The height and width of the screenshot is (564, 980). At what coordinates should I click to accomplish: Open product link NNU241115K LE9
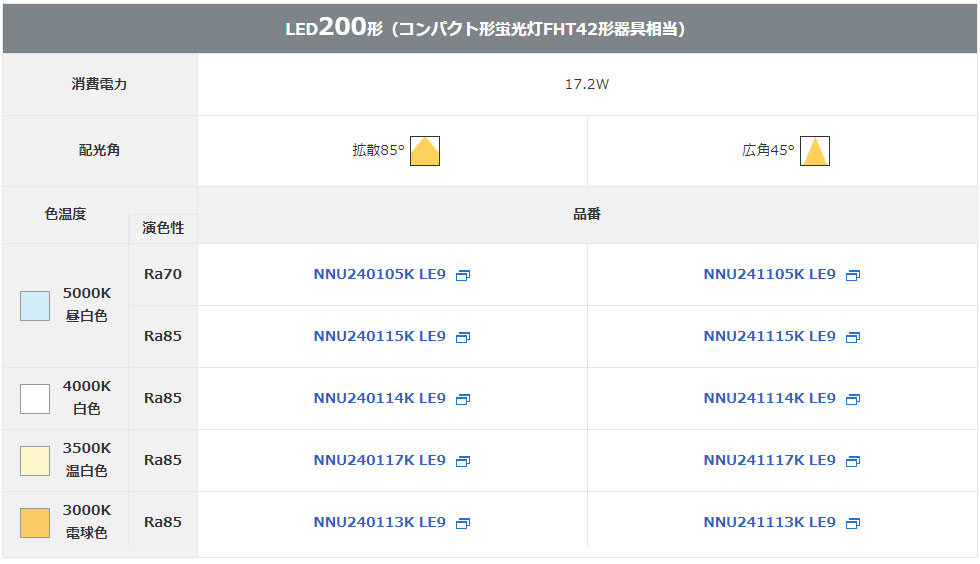(769, 336)
